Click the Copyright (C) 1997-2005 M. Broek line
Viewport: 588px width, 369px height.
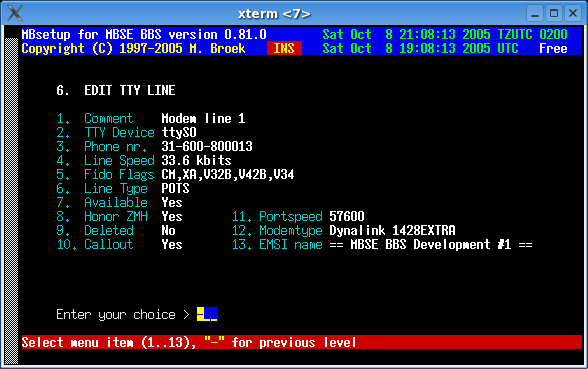[x=133, y=48]
